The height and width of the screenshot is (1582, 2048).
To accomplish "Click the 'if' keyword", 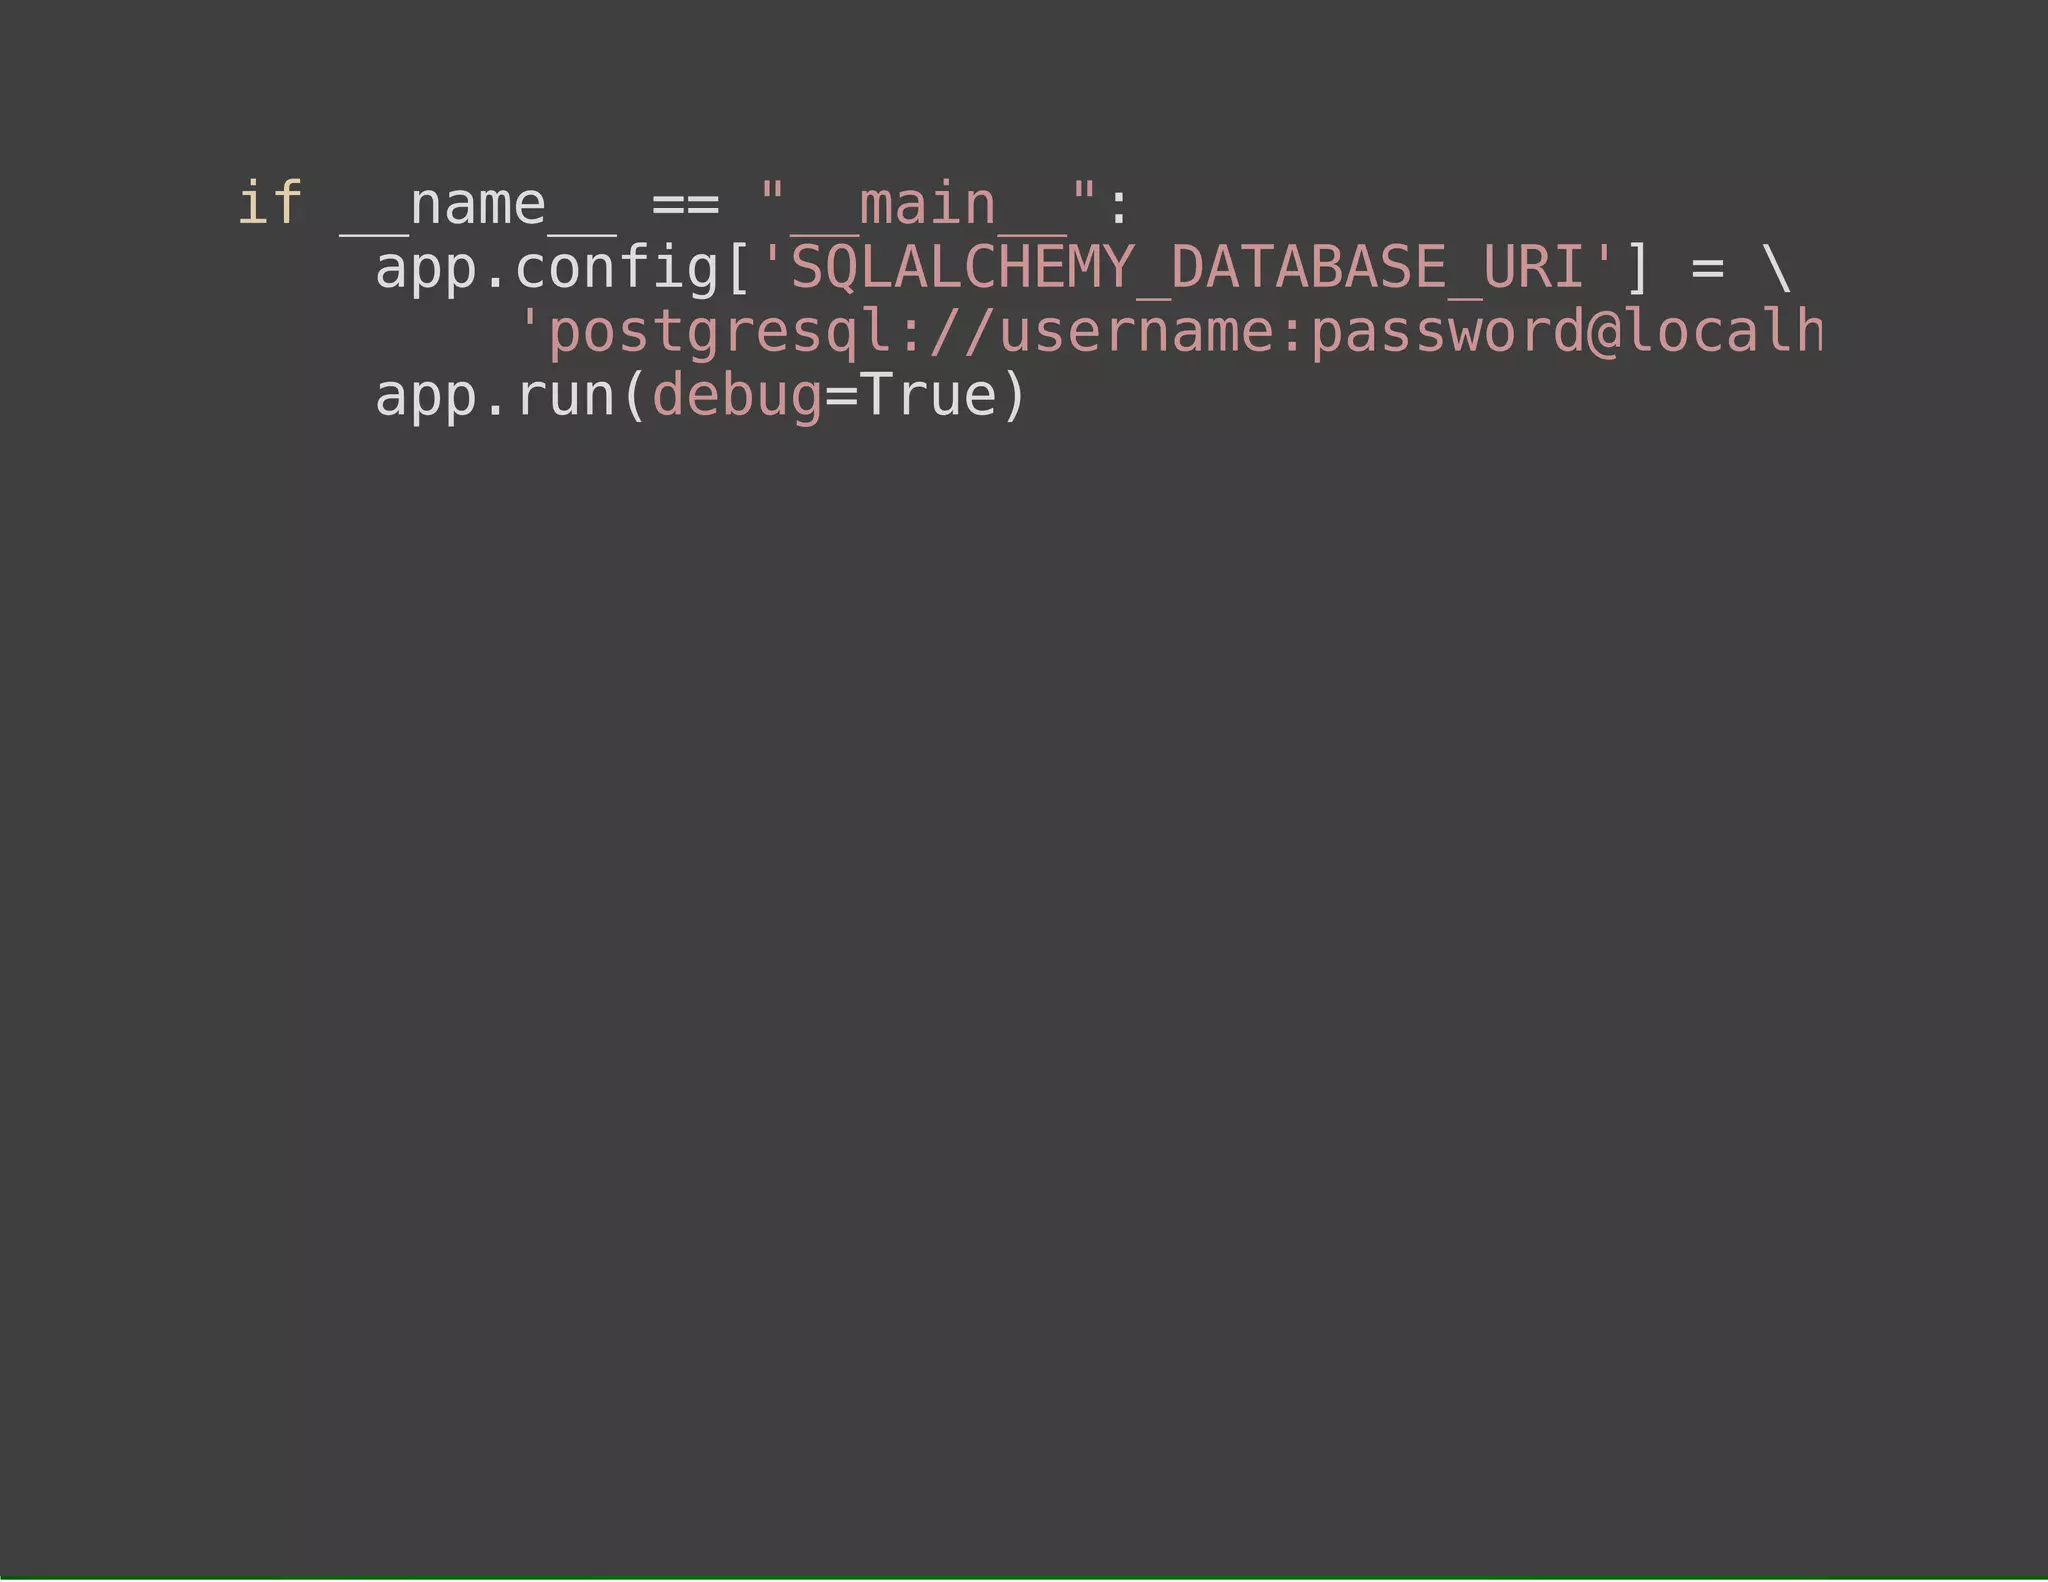I will [270, 204].
